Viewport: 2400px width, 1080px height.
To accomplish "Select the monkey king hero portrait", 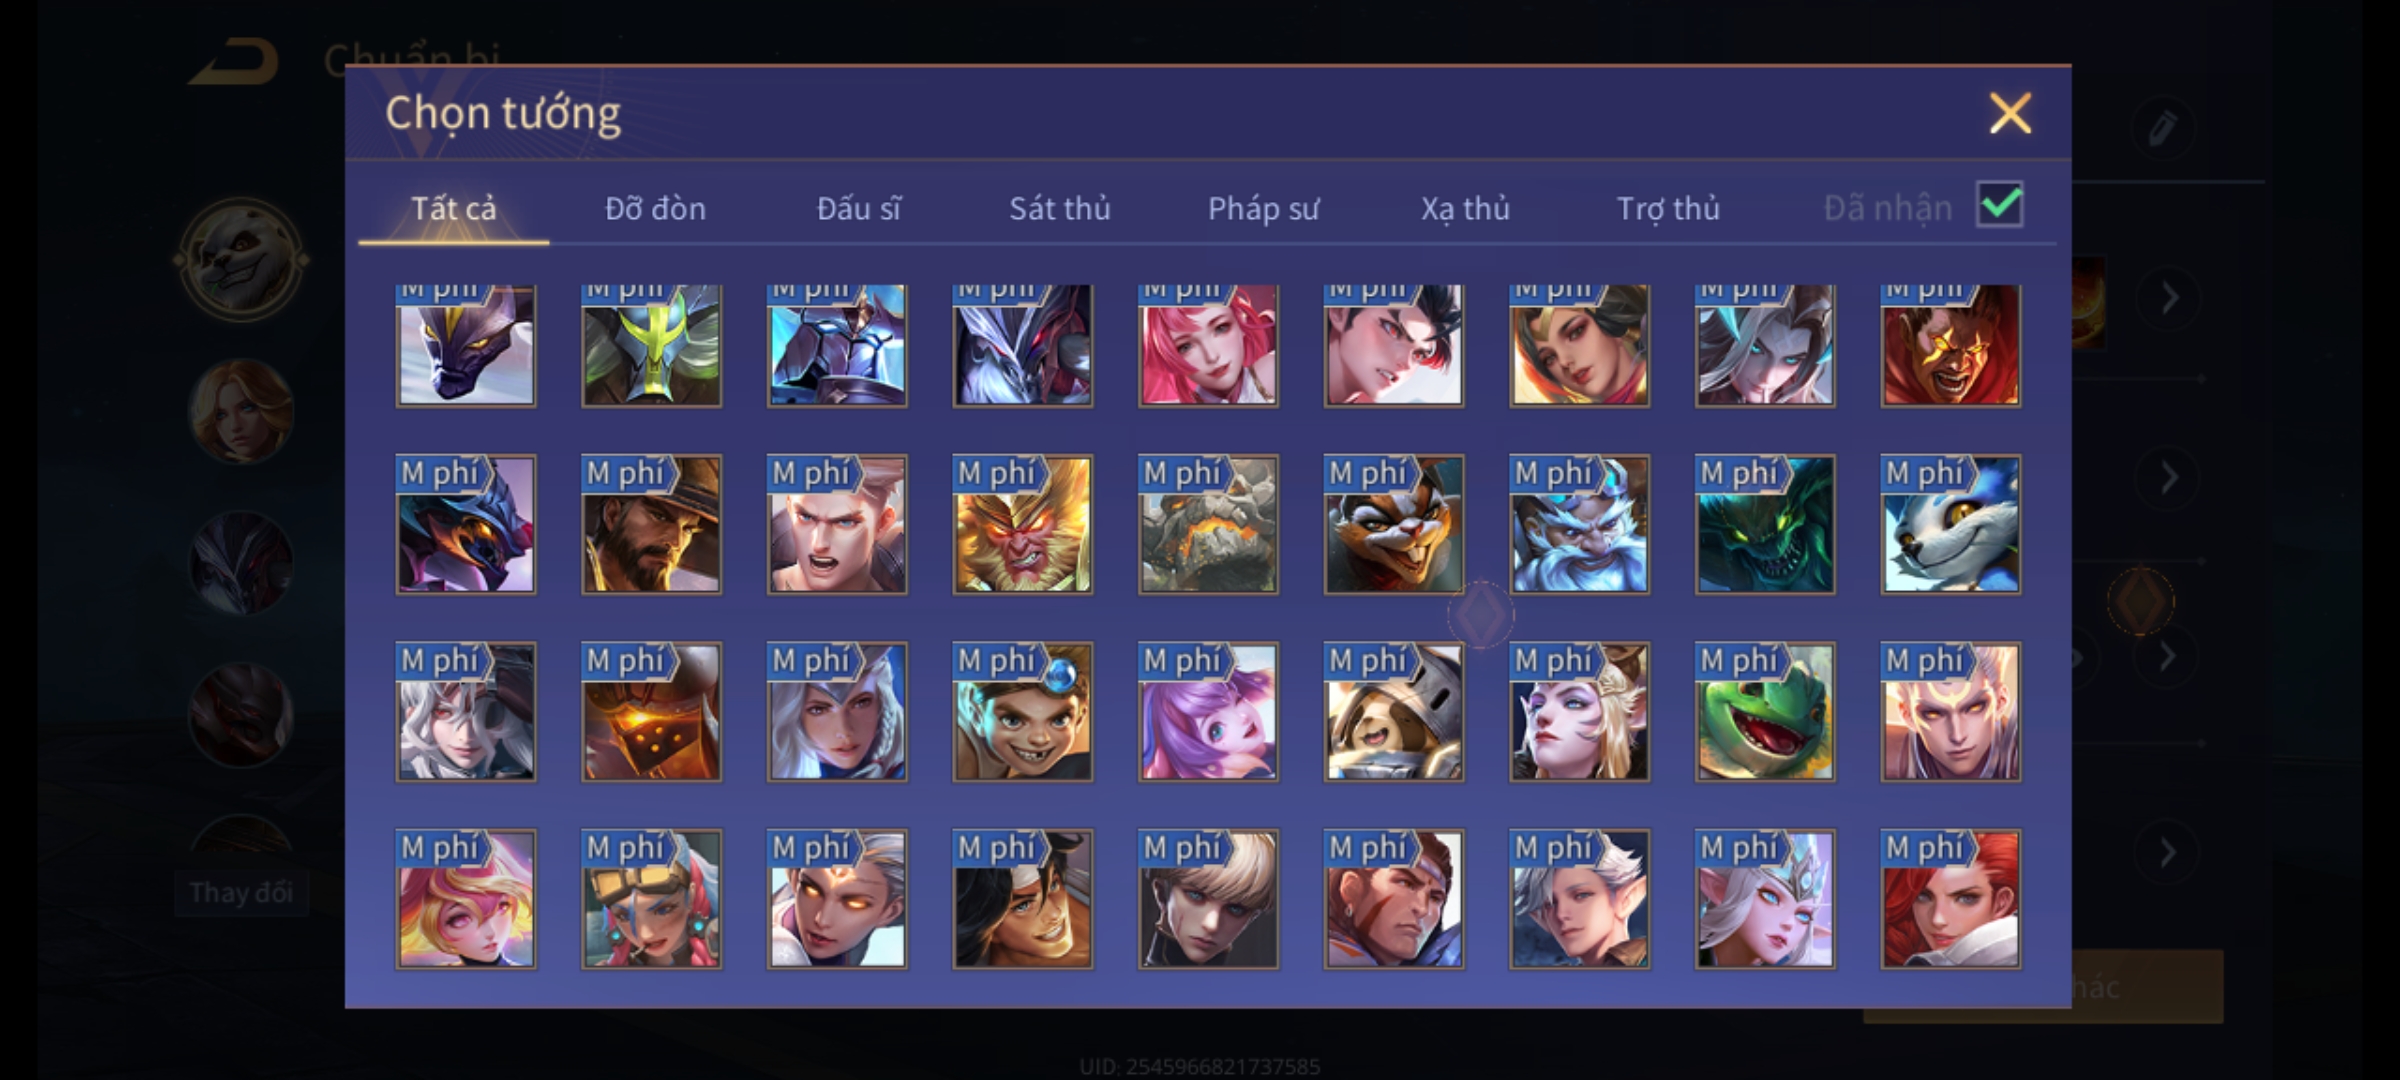I will pos(1022,525).
